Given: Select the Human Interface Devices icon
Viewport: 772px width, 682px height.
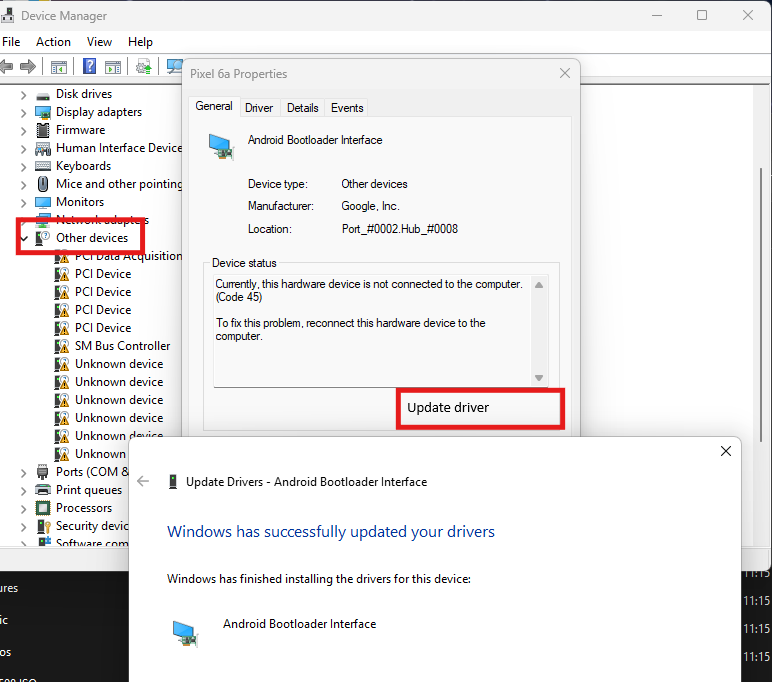Looking at the screenshot, I should pos(43,149).
